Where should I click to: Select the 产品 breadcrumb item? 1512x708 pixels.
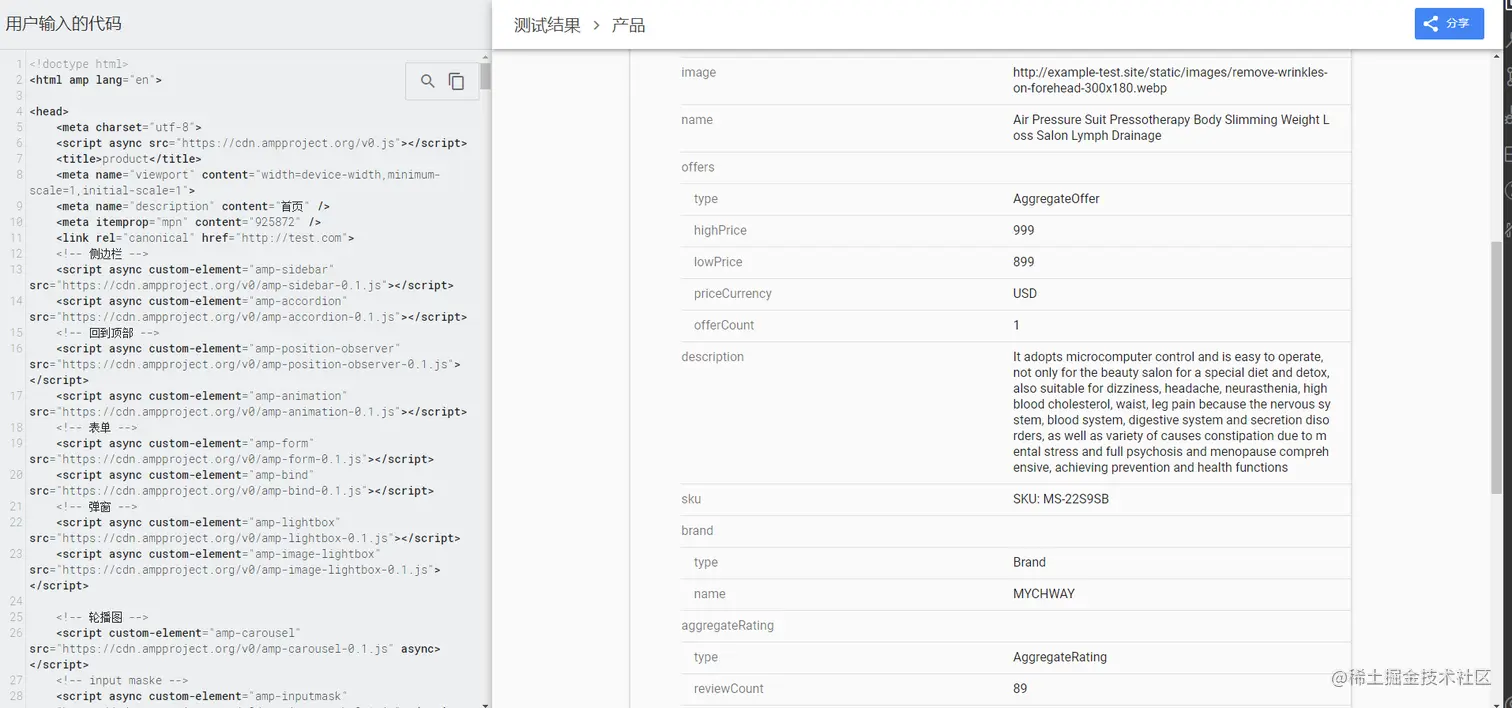628,25
